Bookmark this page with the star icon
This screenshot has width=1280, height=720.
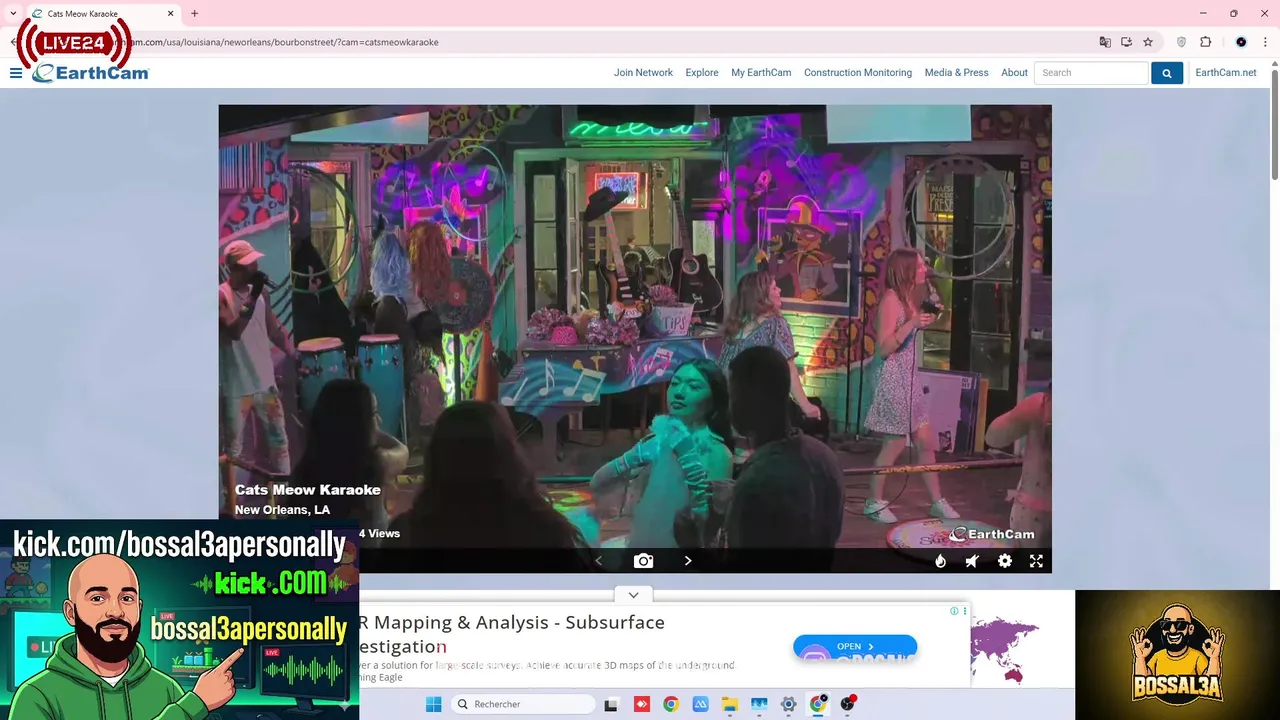coord(1148,42)
